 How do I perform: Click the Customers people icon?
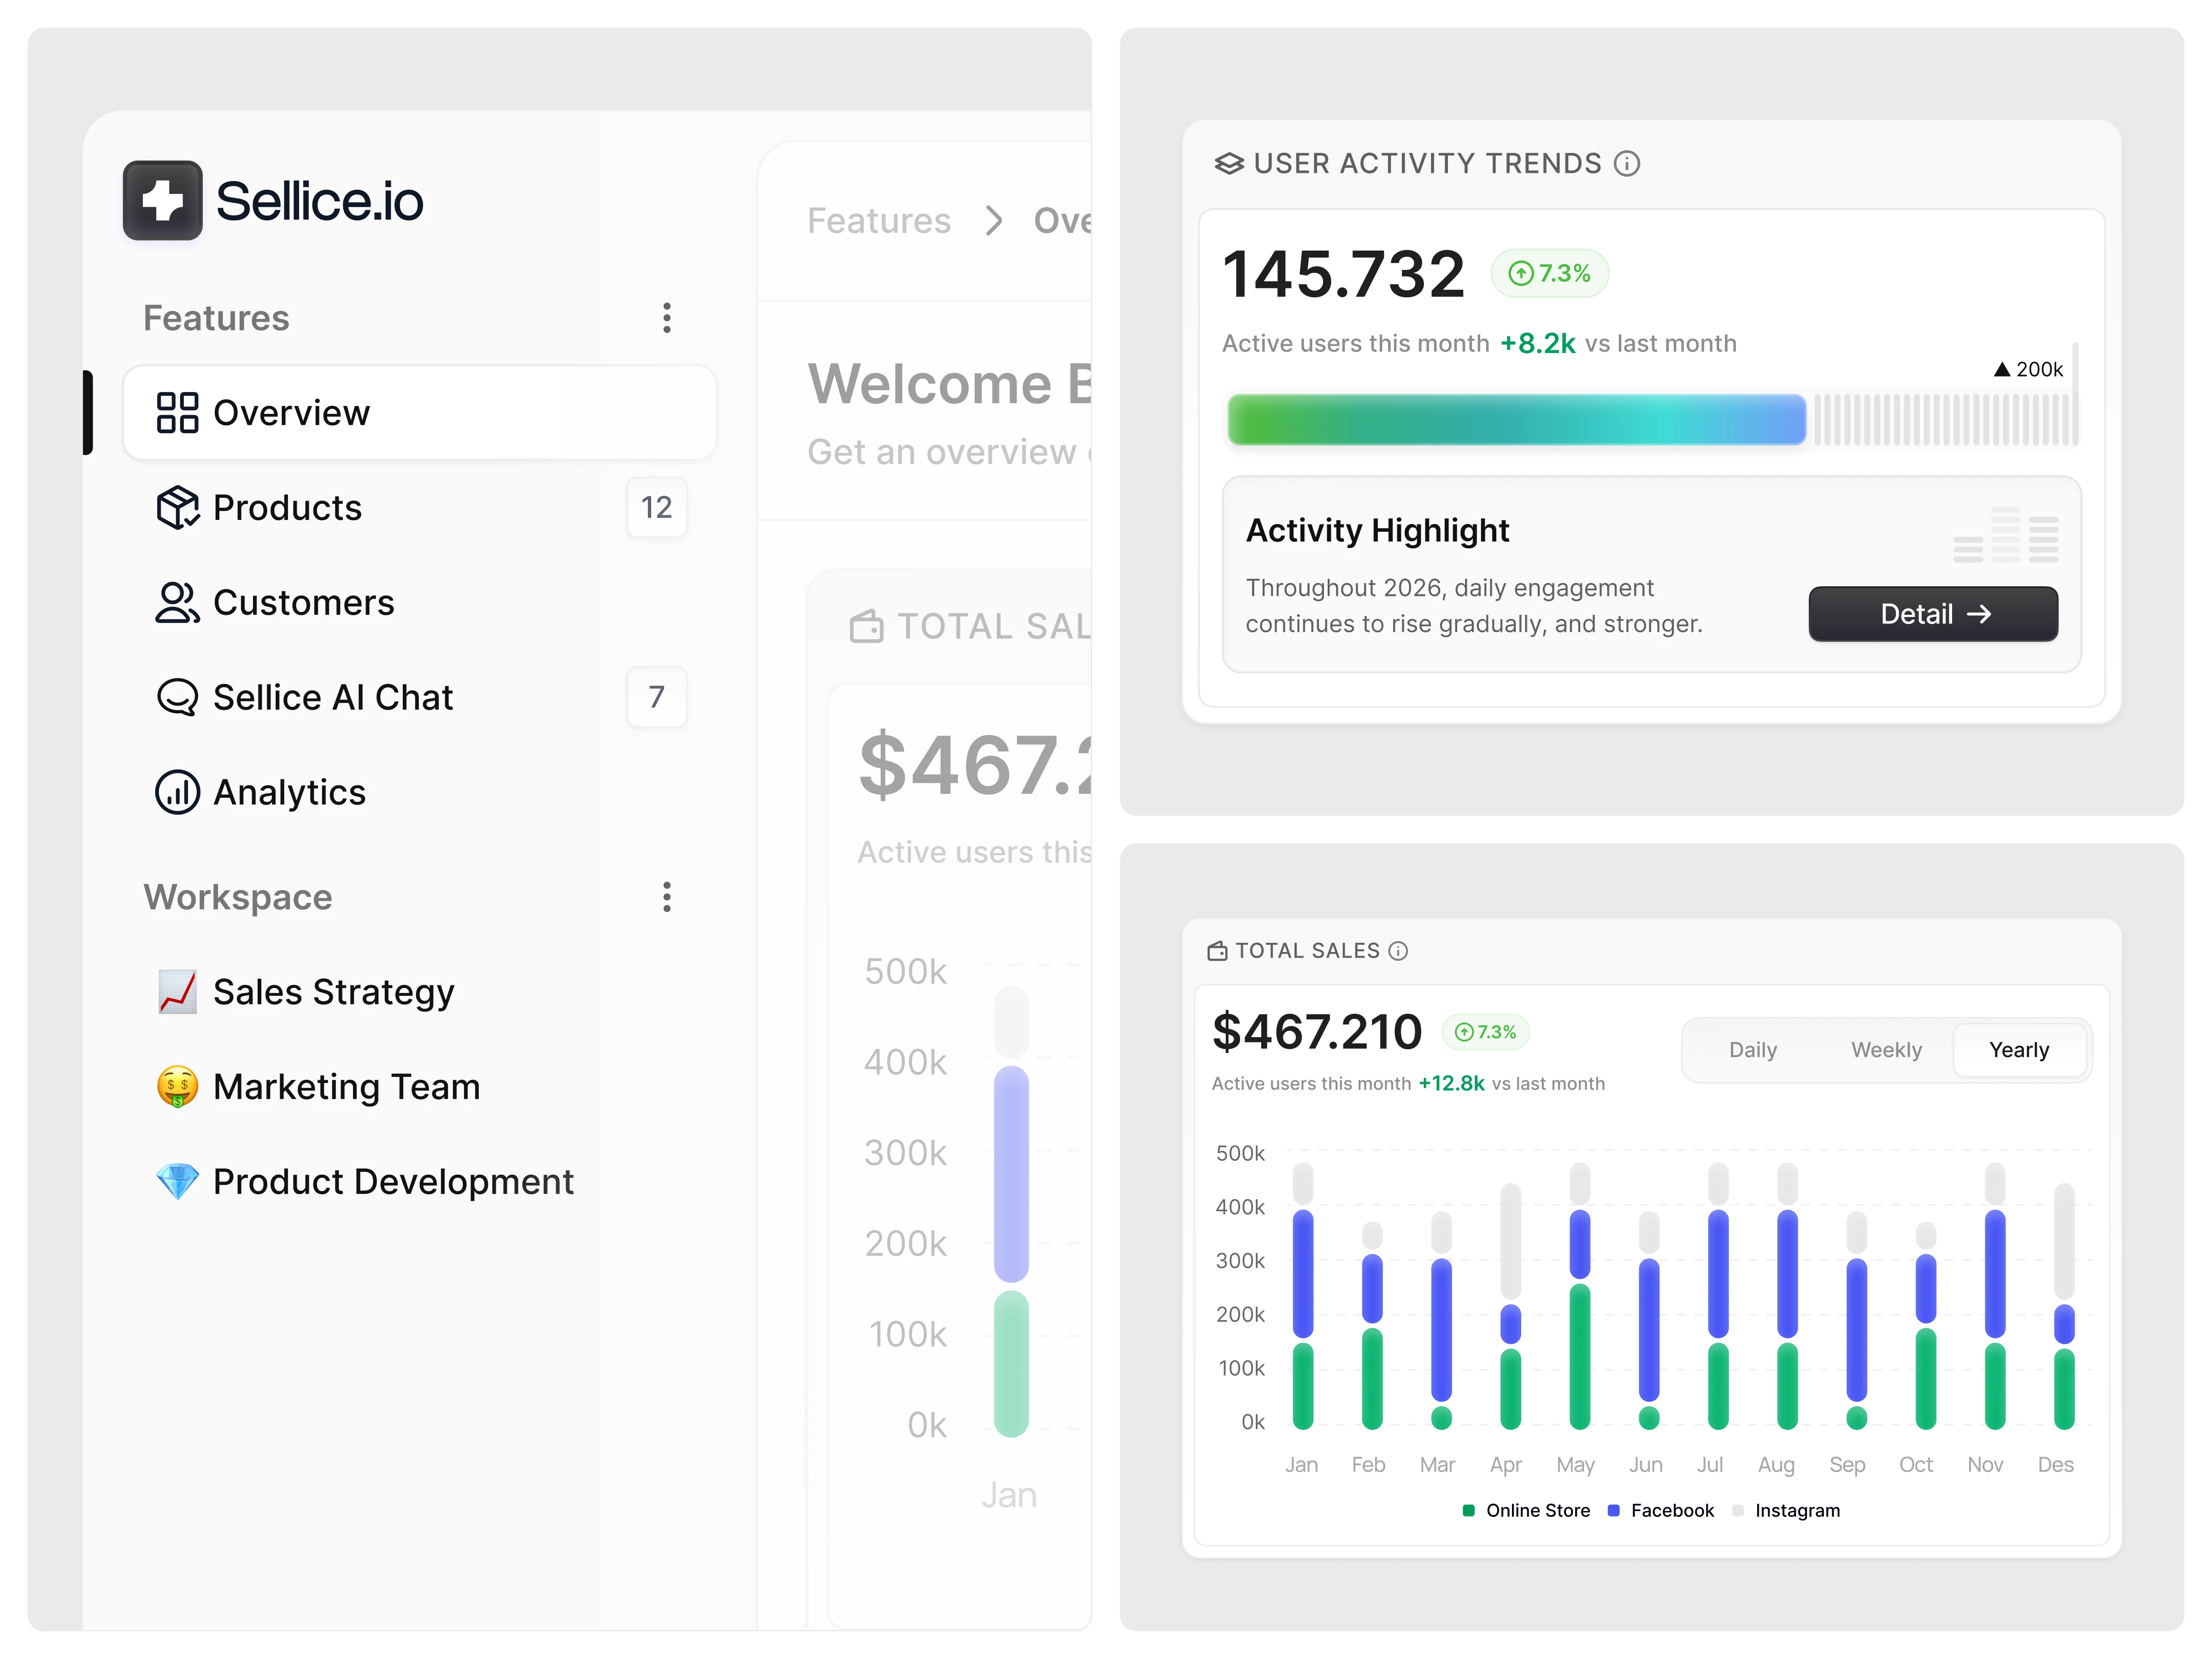pyautogui.click(x=177, y=602)
